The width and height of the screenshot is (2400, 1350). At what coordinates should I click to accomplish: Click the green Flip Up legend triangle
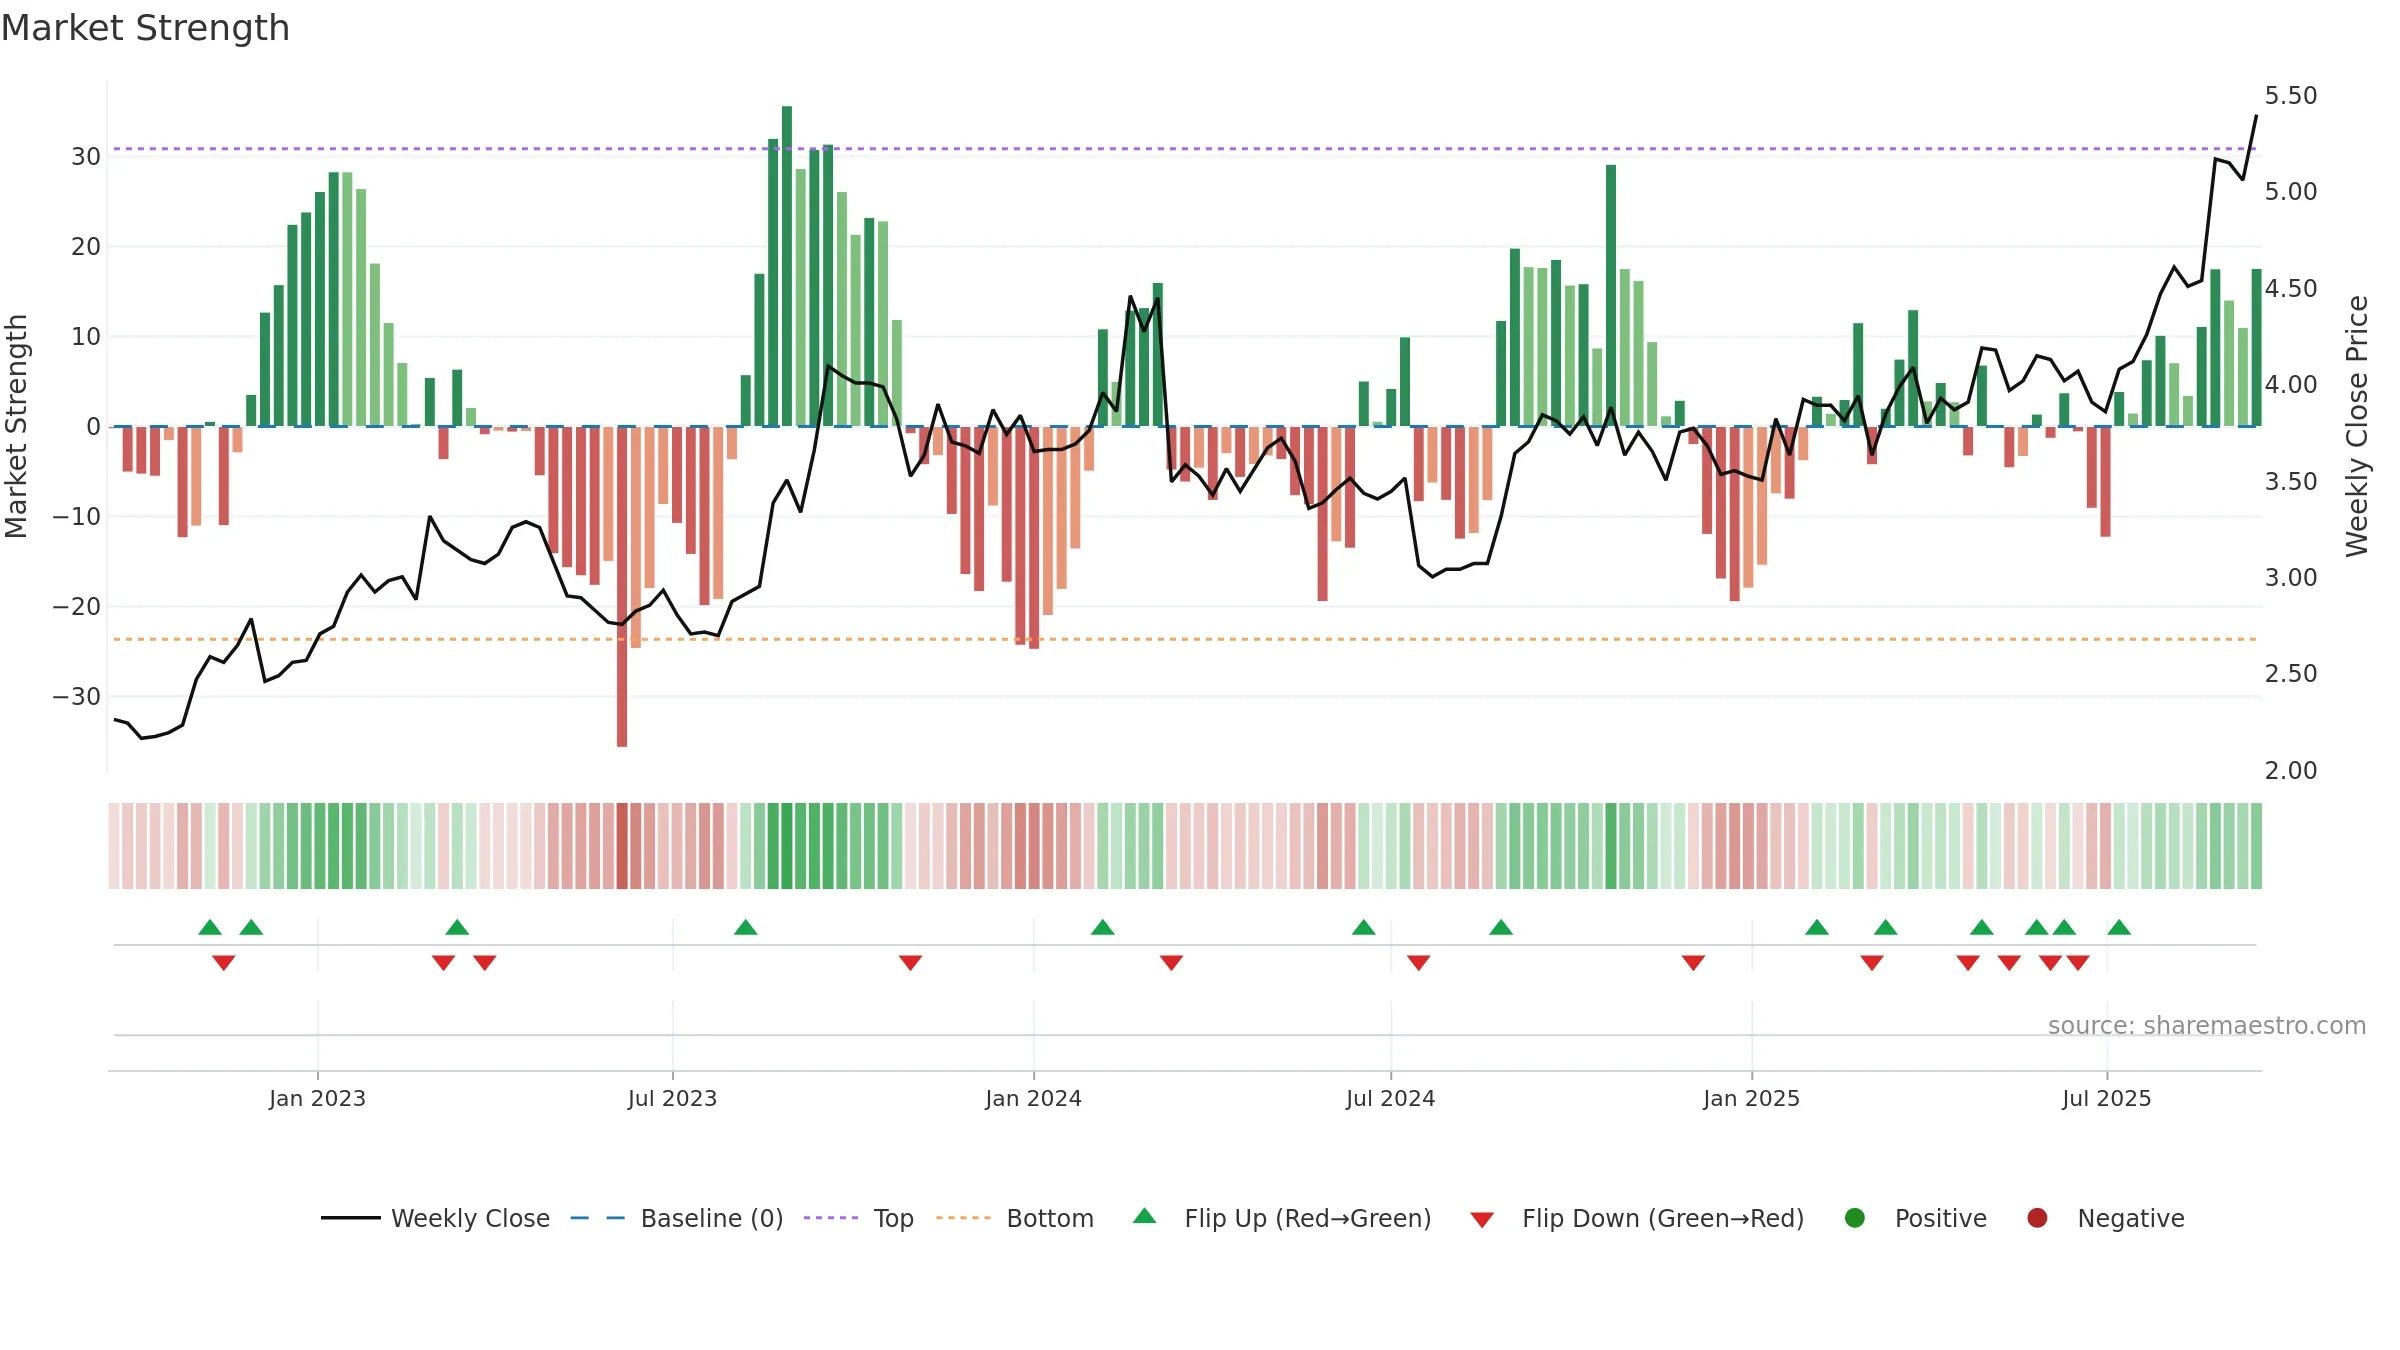1145,1216
